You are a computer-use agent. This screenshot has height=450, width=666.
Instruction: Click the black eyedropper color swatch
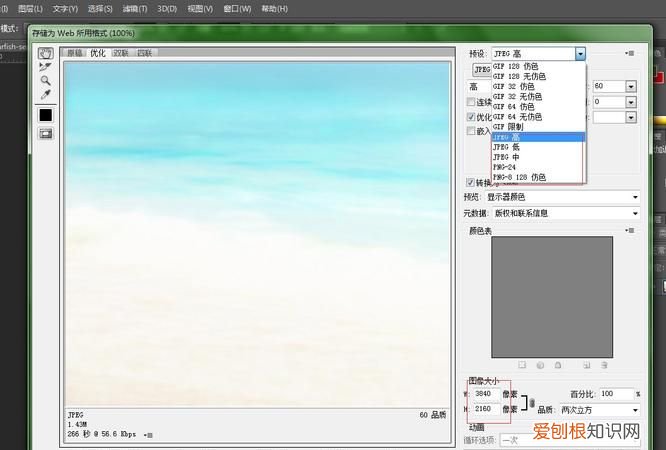point(45,115)
